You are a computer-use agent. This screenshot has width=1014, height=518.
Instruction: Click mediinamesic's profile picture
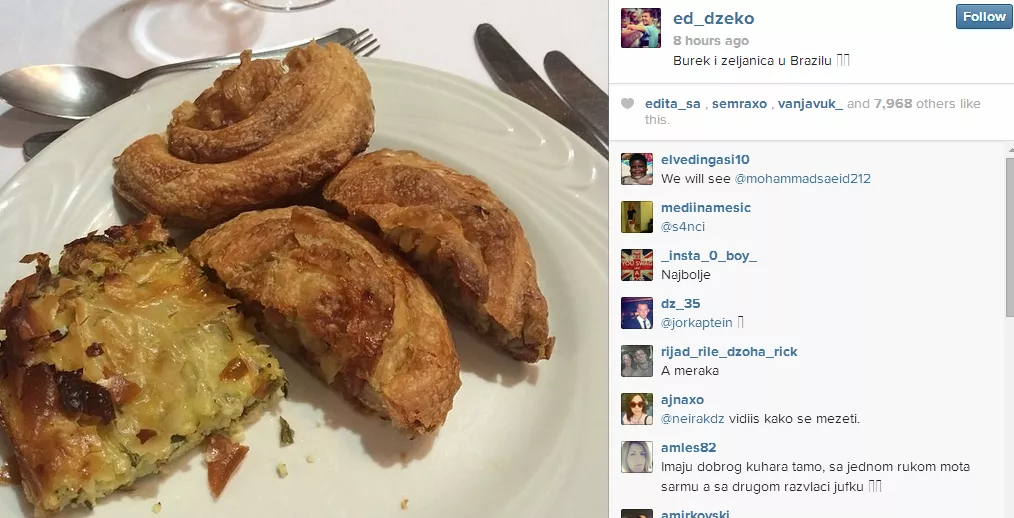coord(637,217)
